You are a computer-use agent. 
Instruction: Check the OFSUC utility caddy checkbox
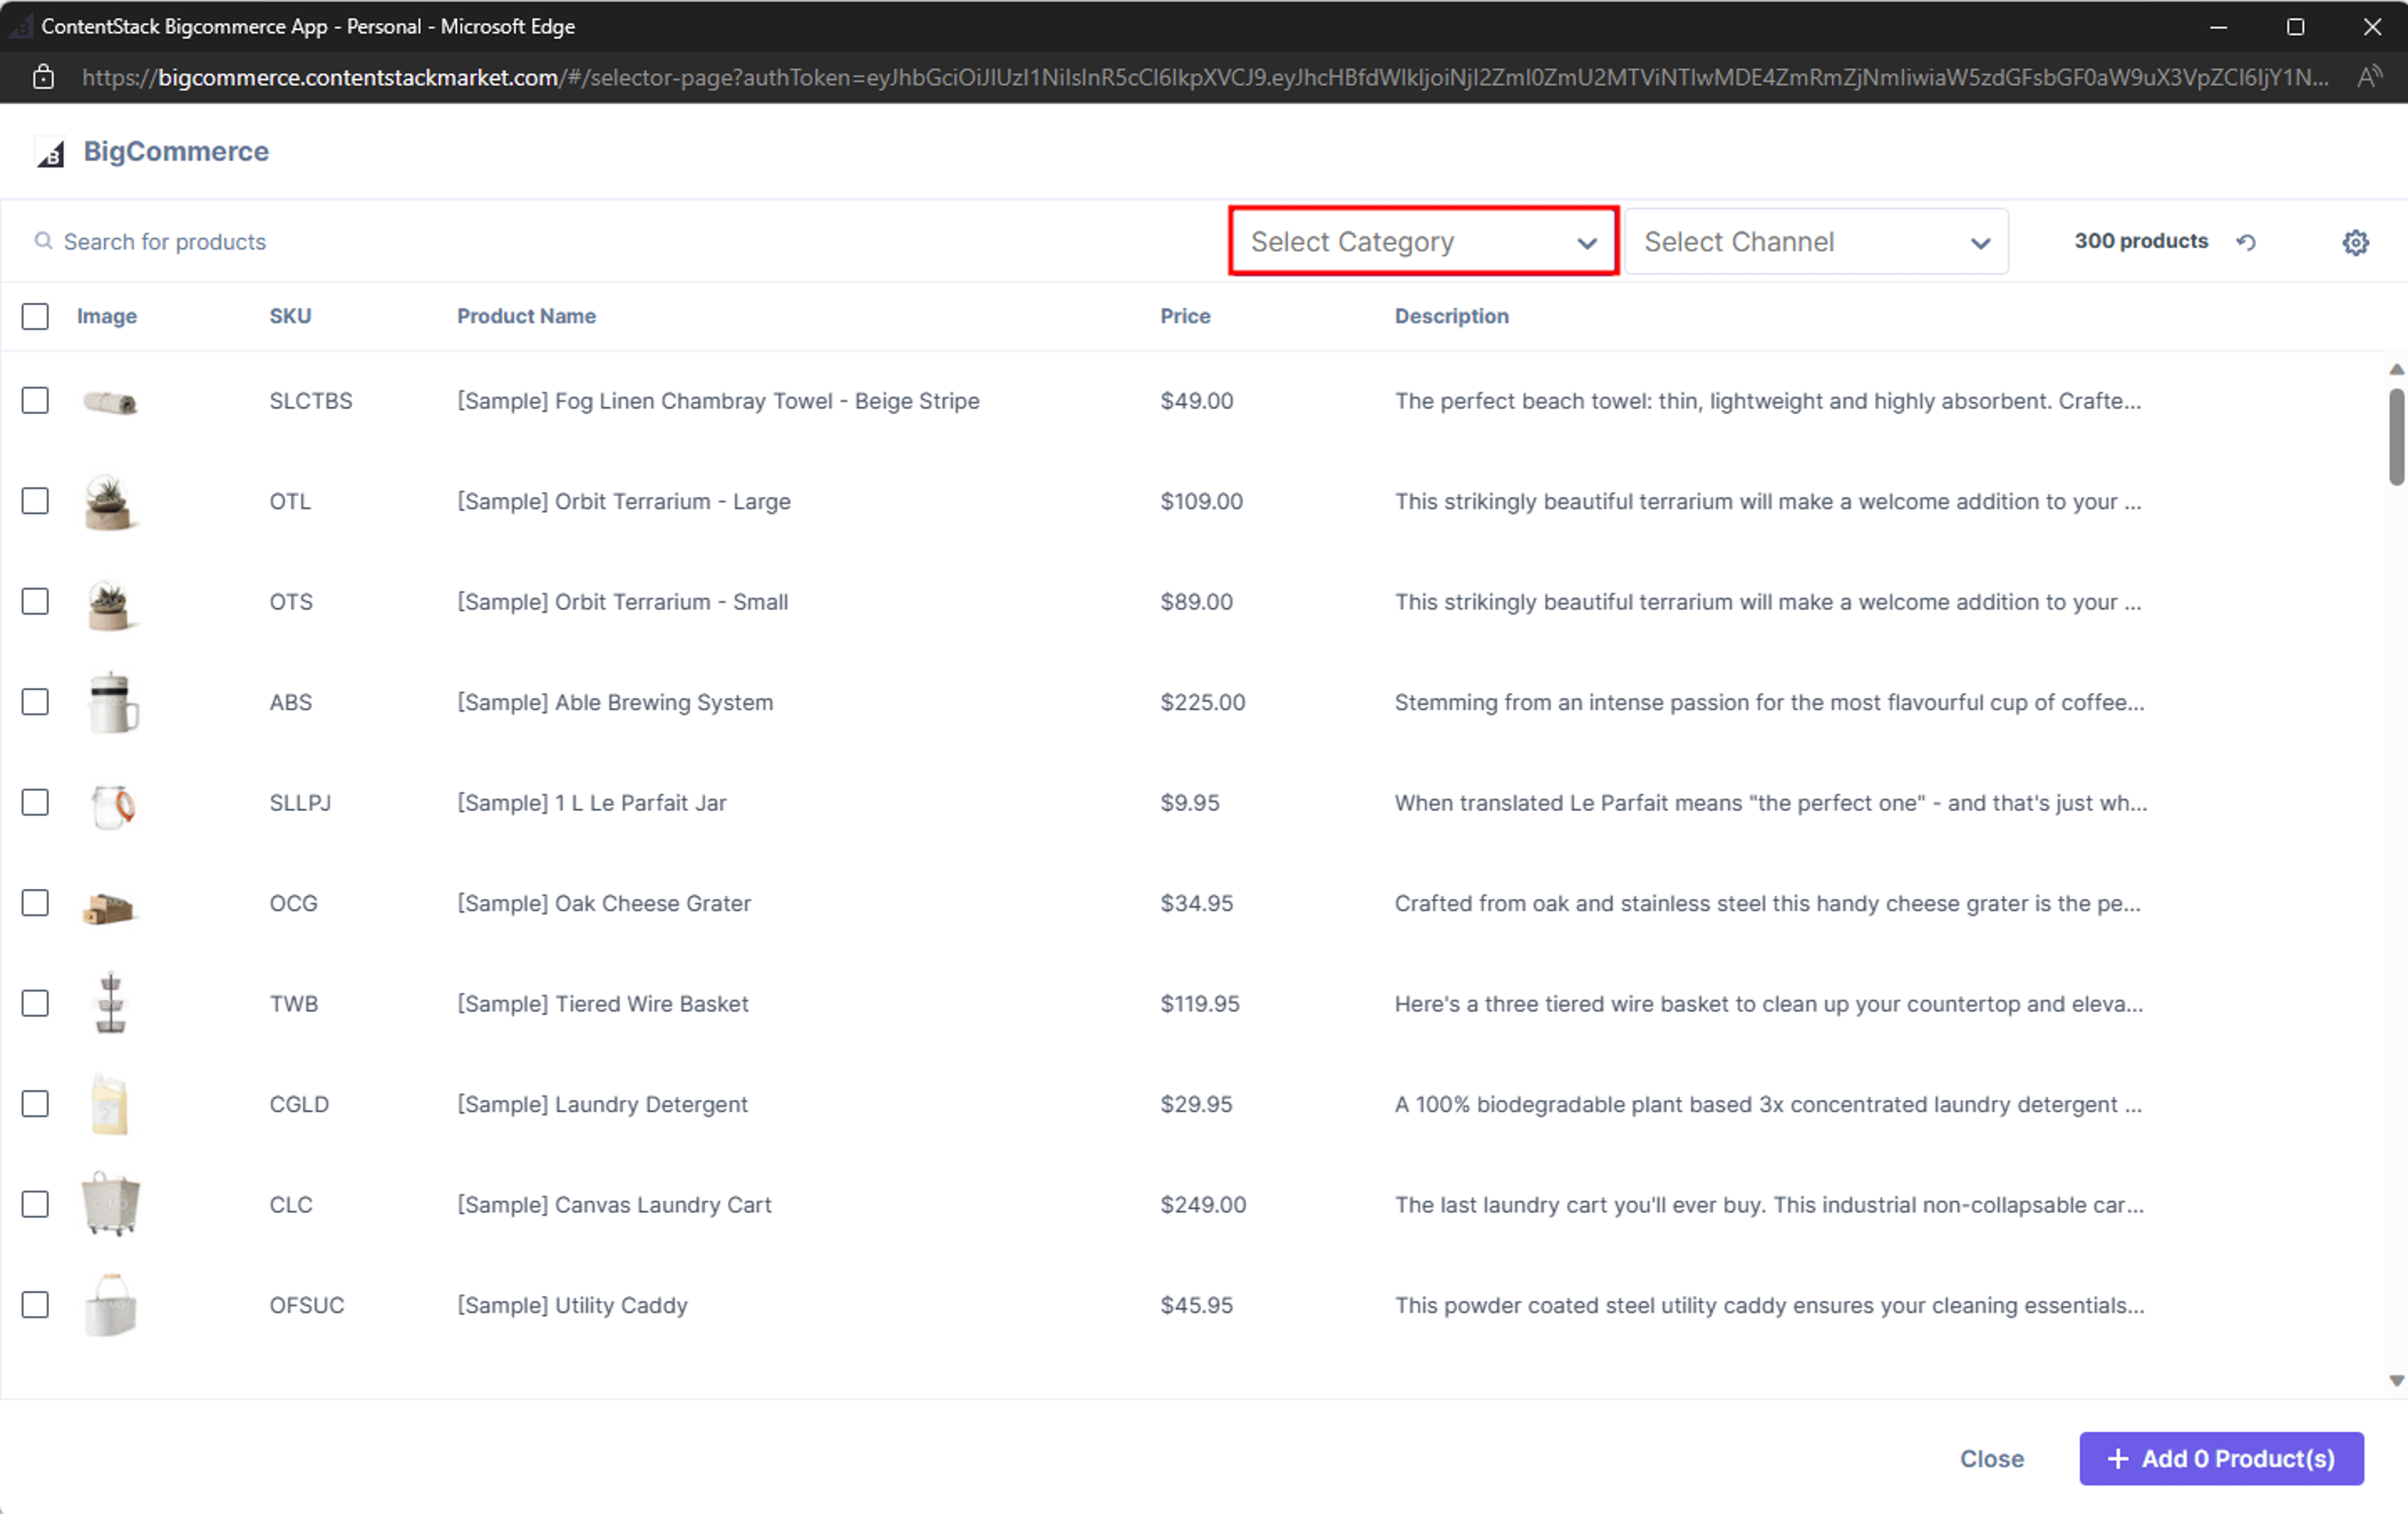click(35, 1305)
